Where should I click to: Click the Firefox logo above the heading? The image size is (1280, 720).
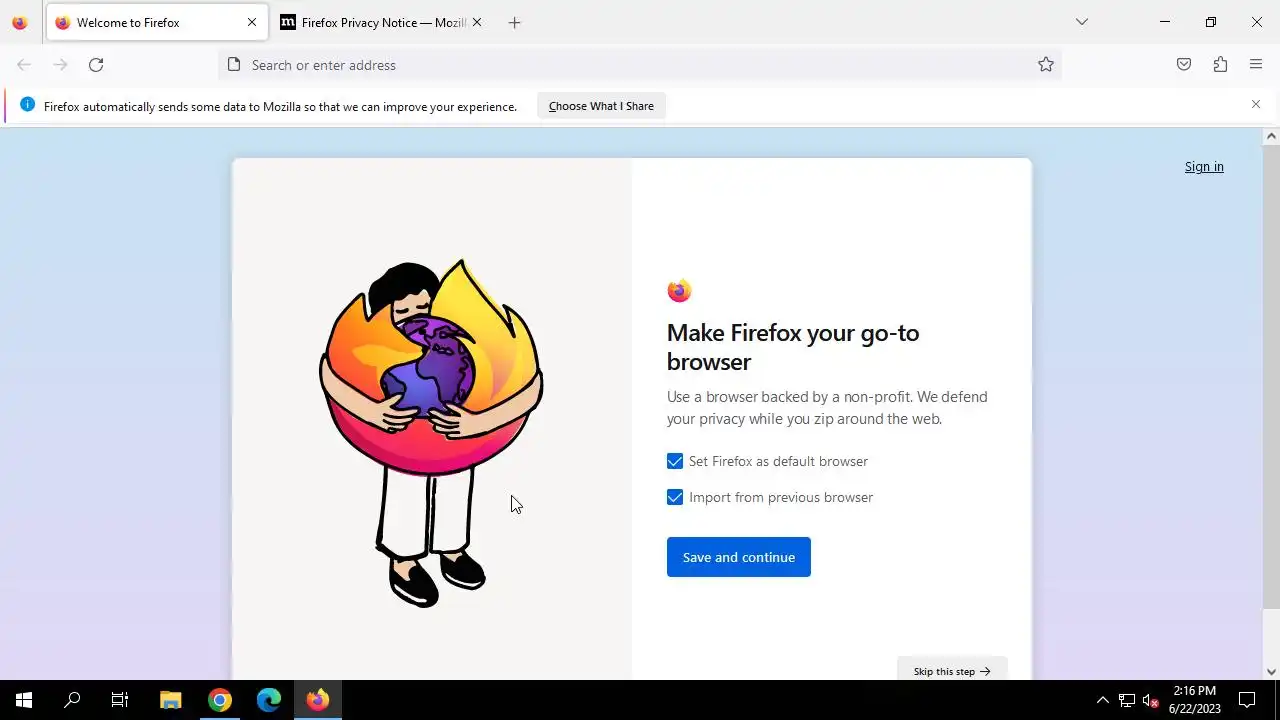point(679,291)
